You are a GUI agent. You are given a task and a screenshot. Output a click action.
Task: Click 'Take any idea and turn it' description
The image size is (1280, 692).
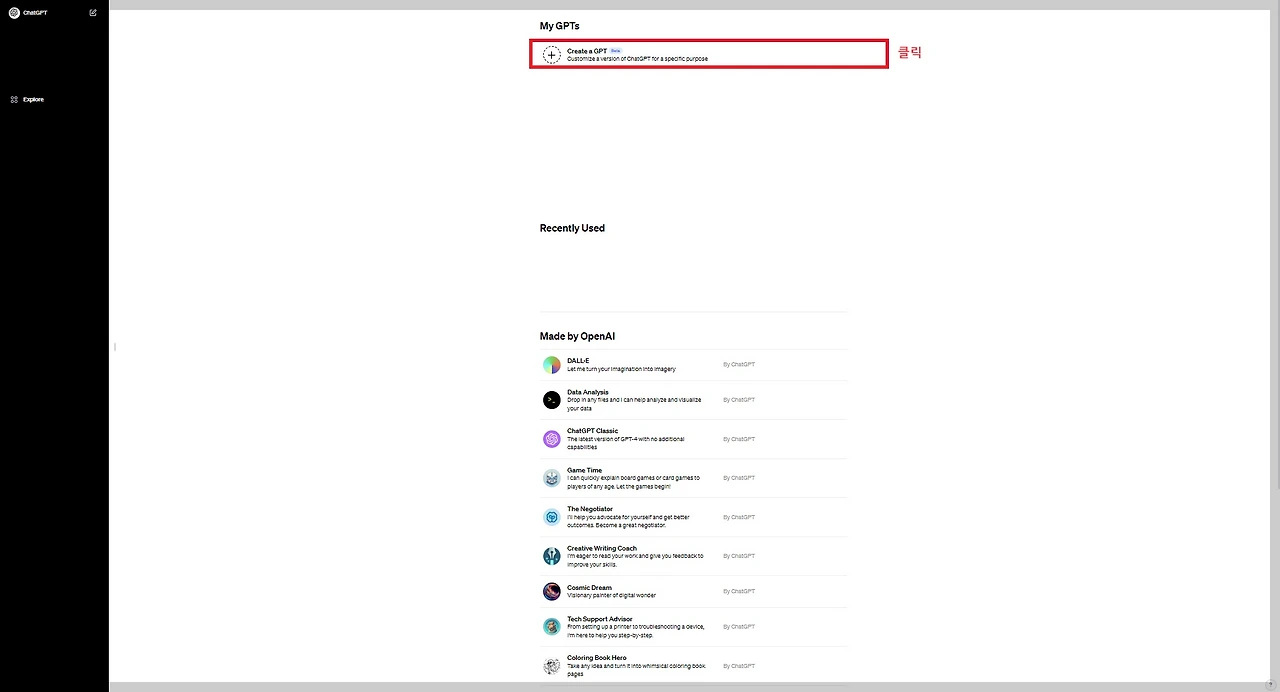[x=637, y=670]
